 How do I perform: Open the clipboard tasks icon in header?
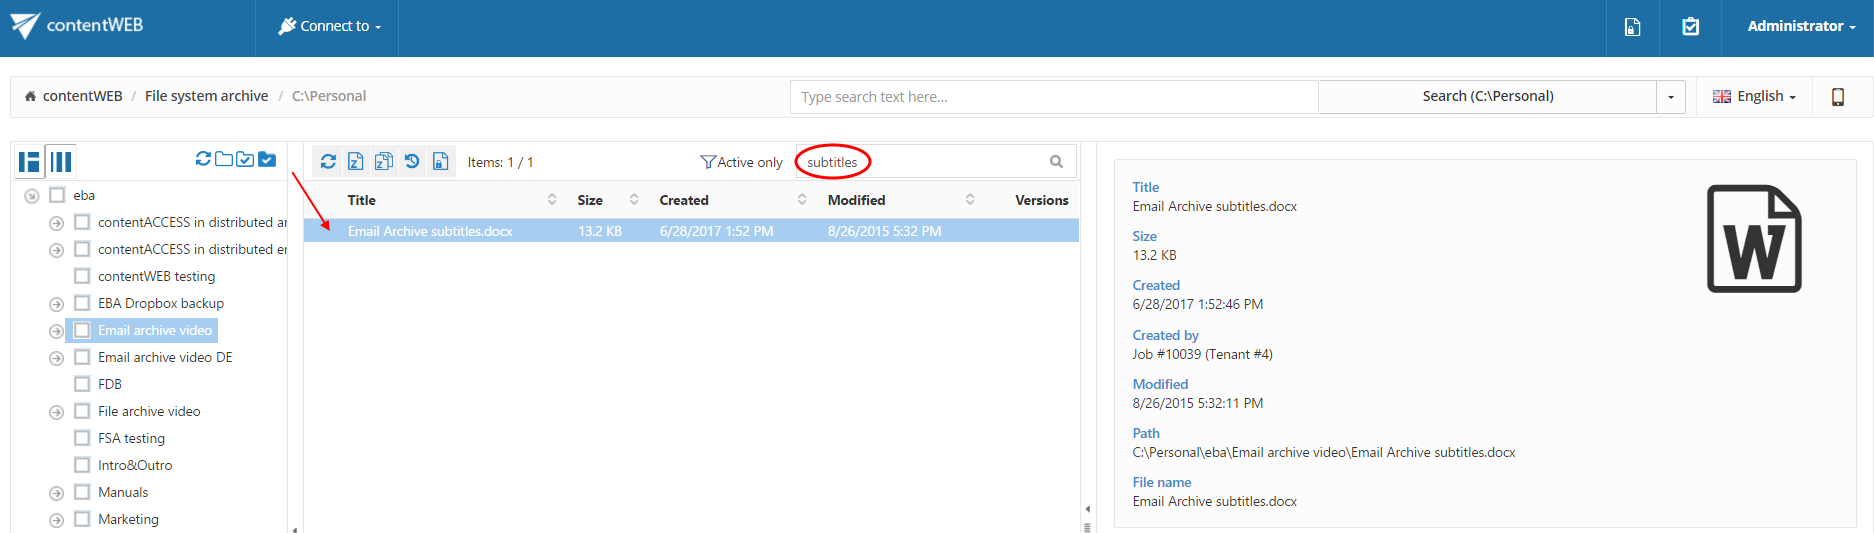click(x=1690, y=27)
